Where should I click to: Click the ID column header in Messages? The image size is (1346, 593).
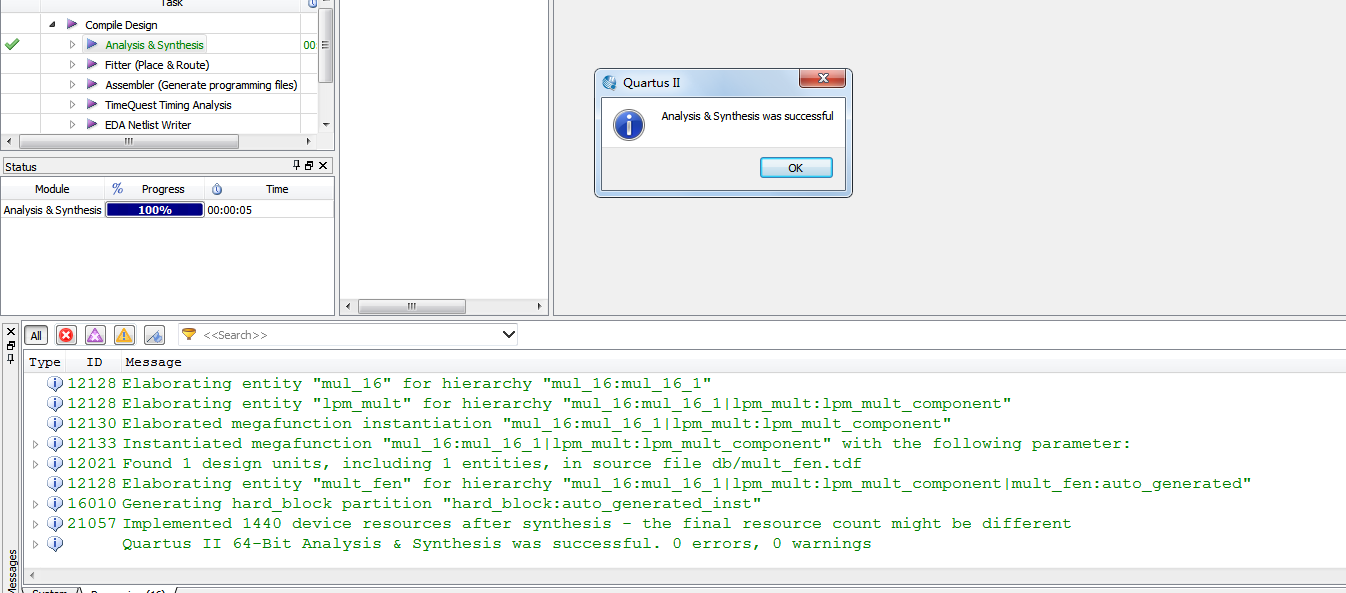click(94, 362)
